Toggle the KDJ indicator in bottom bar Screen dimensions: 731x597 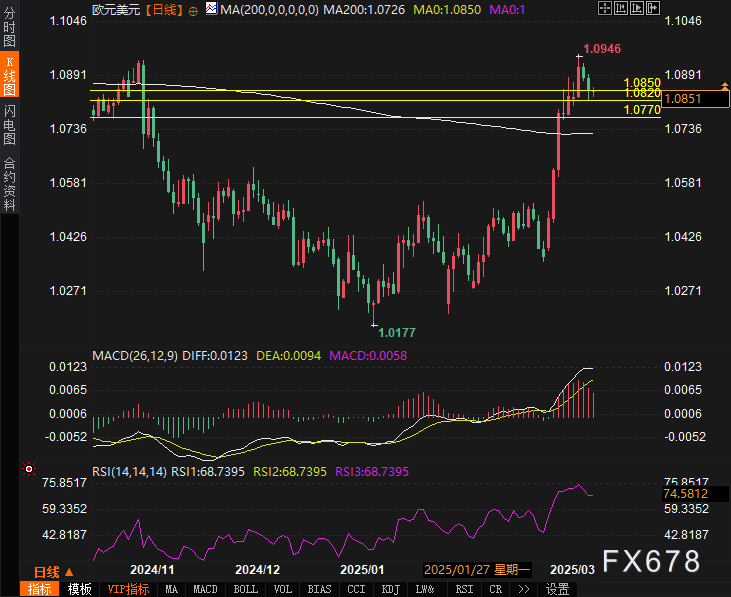point(389,589)
